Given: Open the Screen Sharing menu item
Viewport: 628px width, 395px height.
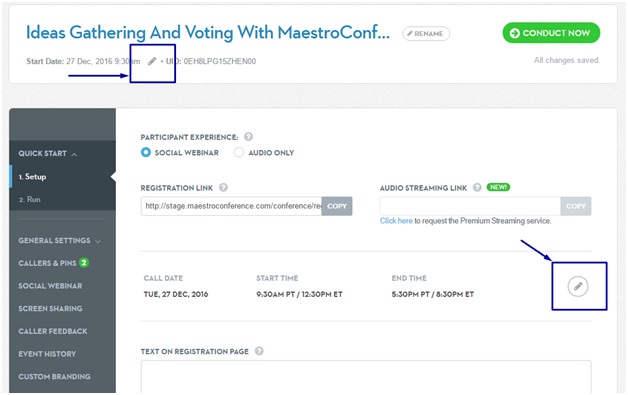Looking at the screenshot, I should [50, 308].
